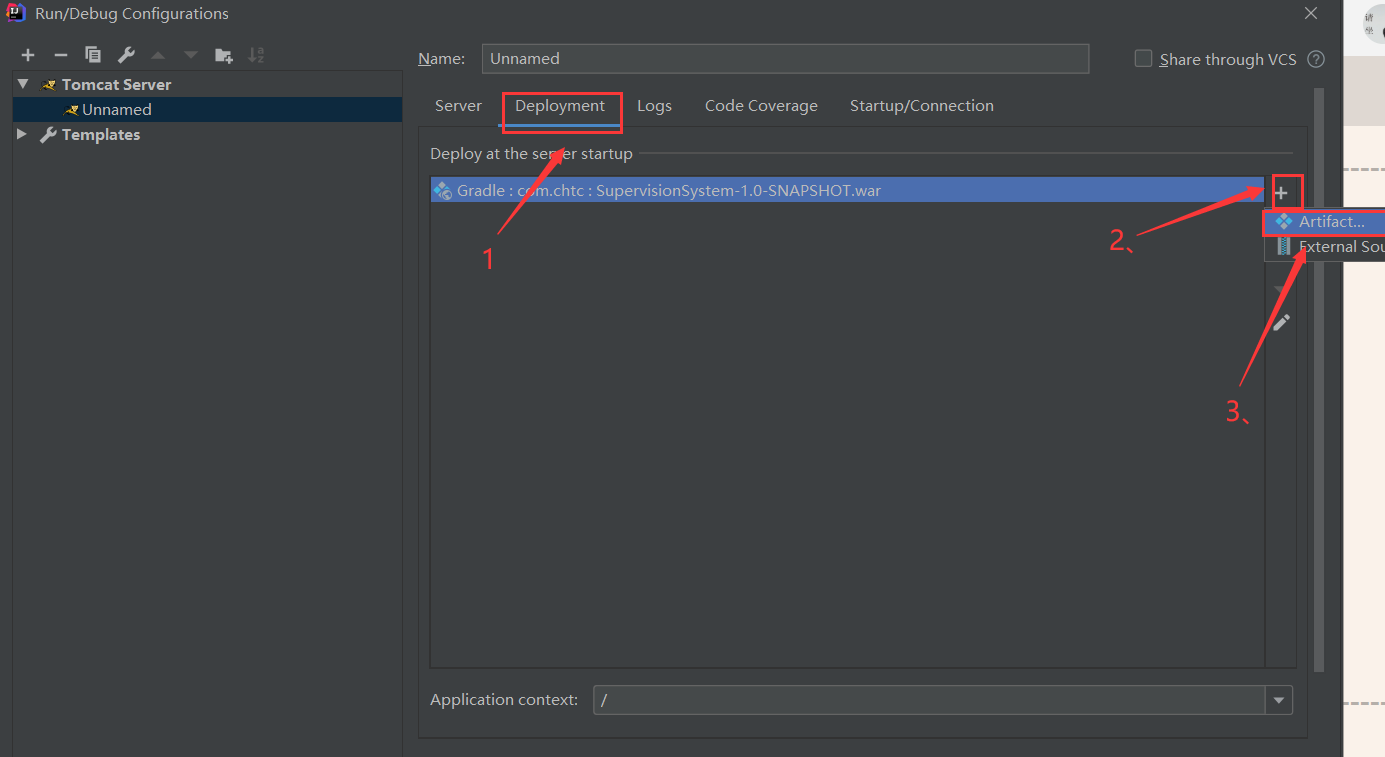Click IntelliJ logo in title bar

16,13
